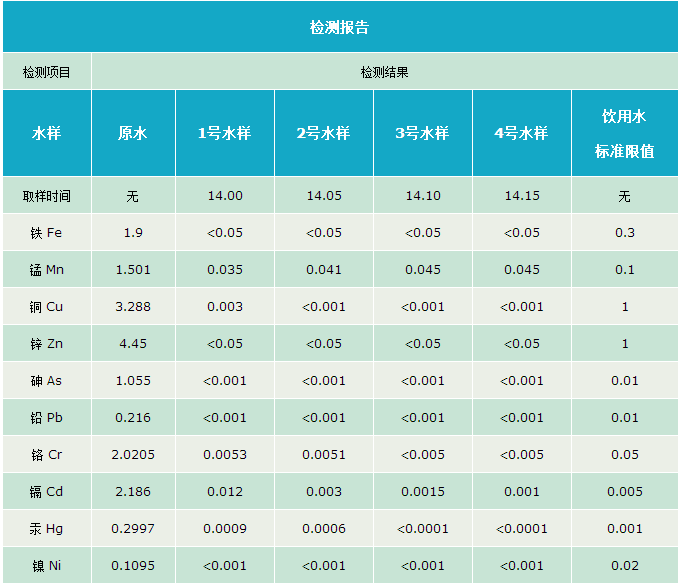The image size is (681, 586).
Task: Click the 检测结果 header cell
Action: [385, 72]
